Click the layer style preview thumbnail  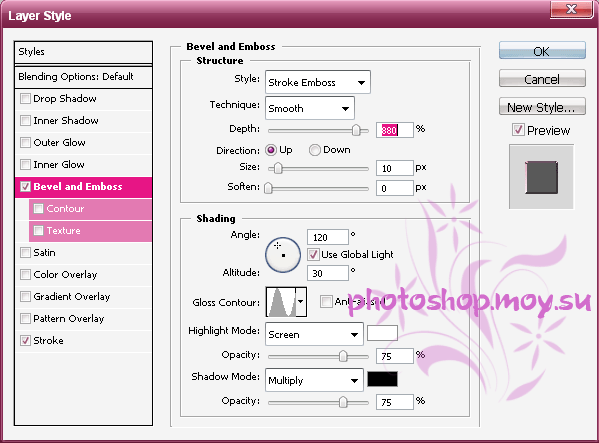click(541, 177)
